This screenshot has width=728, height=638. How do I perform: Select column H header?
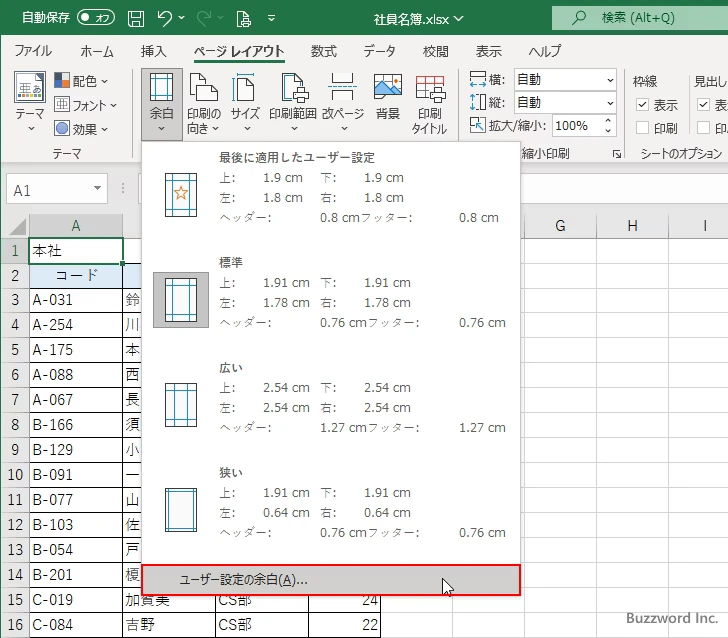pos(632,226)
